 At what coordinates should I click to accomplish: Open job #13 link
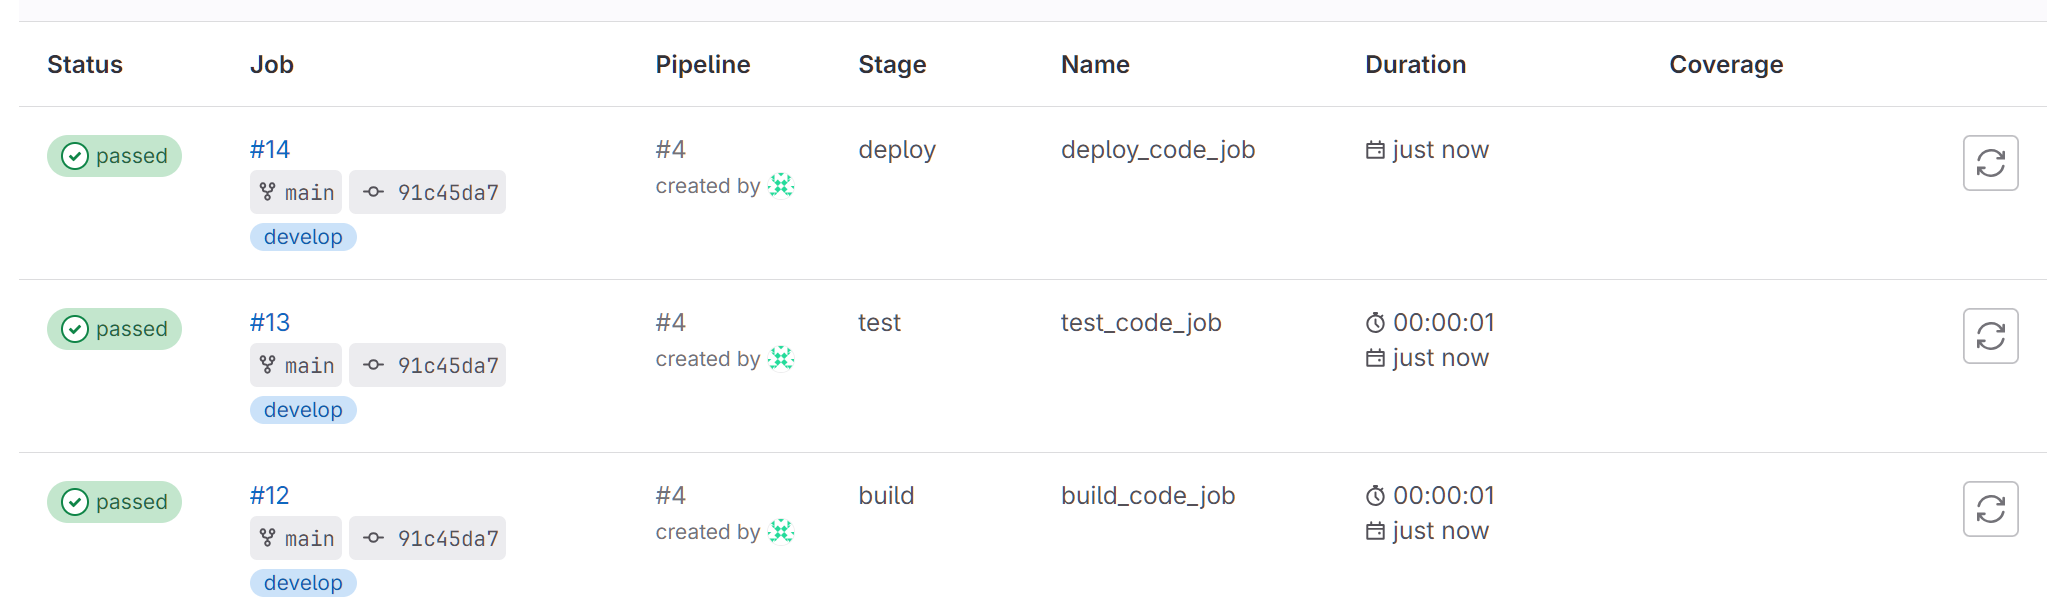269,323
